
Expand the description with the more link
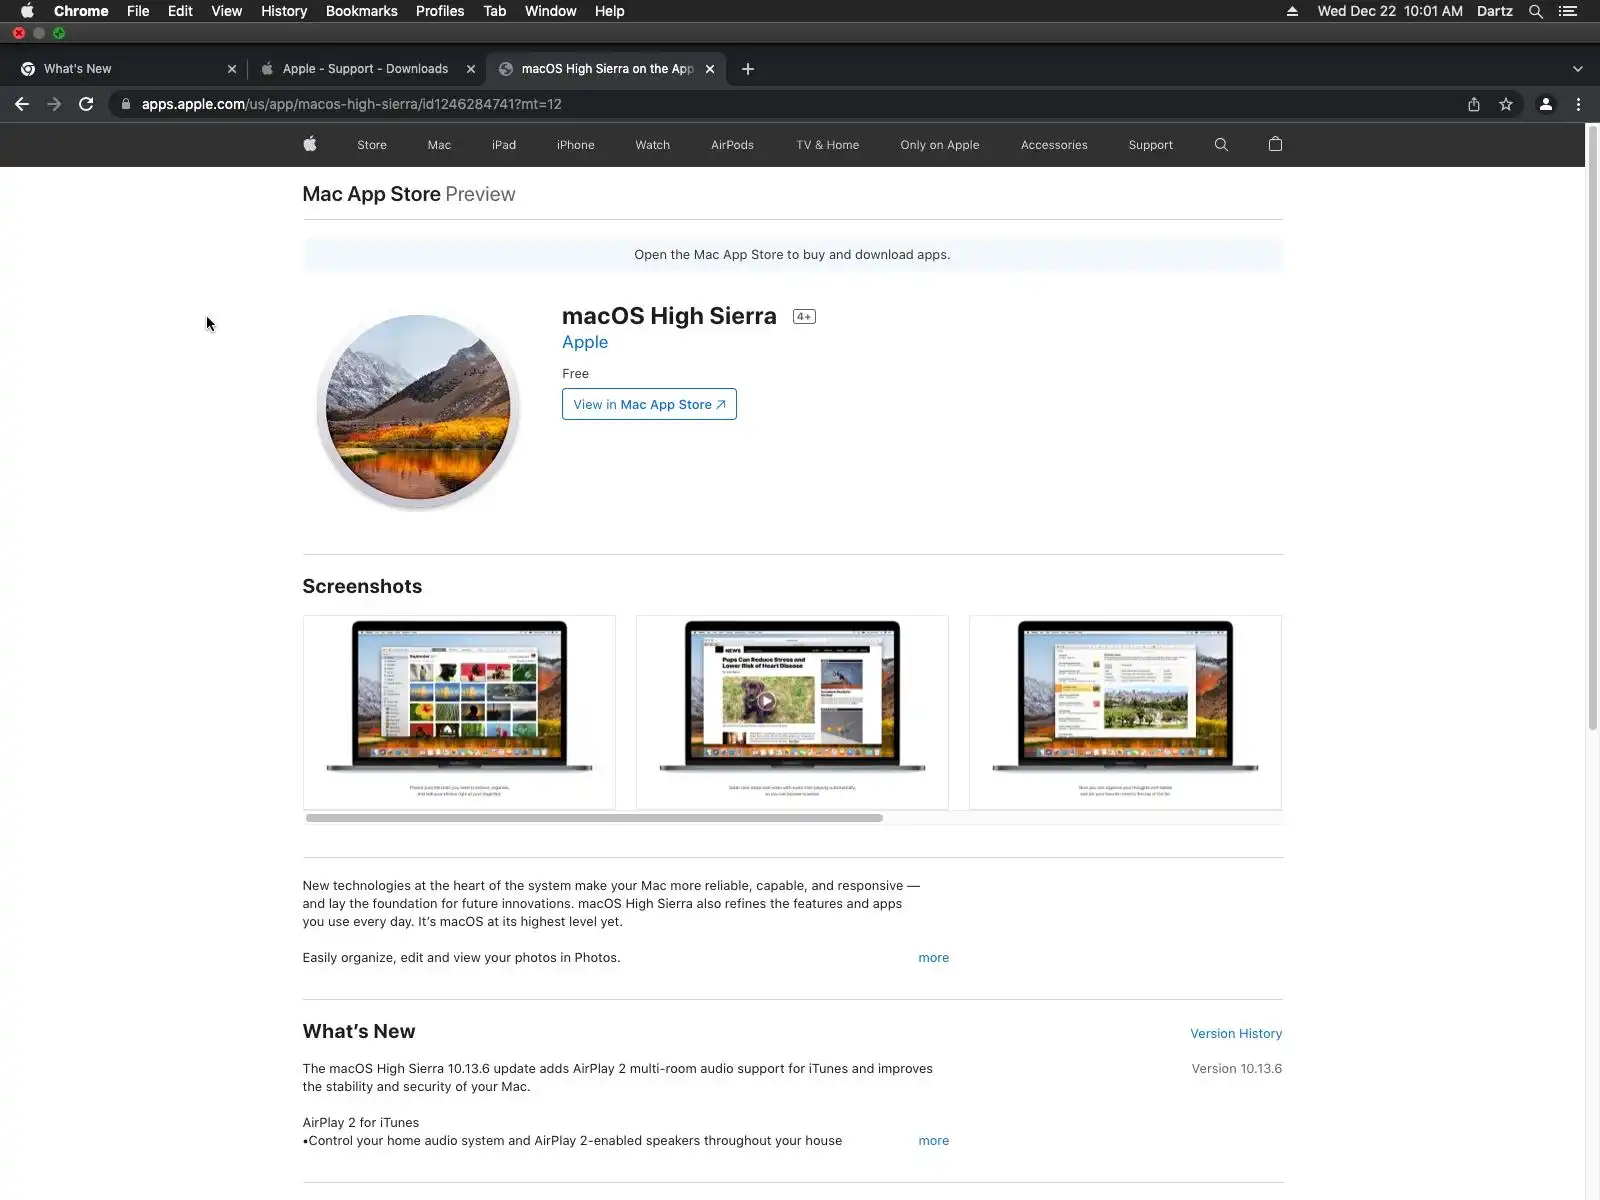click(x=934, y=958)
